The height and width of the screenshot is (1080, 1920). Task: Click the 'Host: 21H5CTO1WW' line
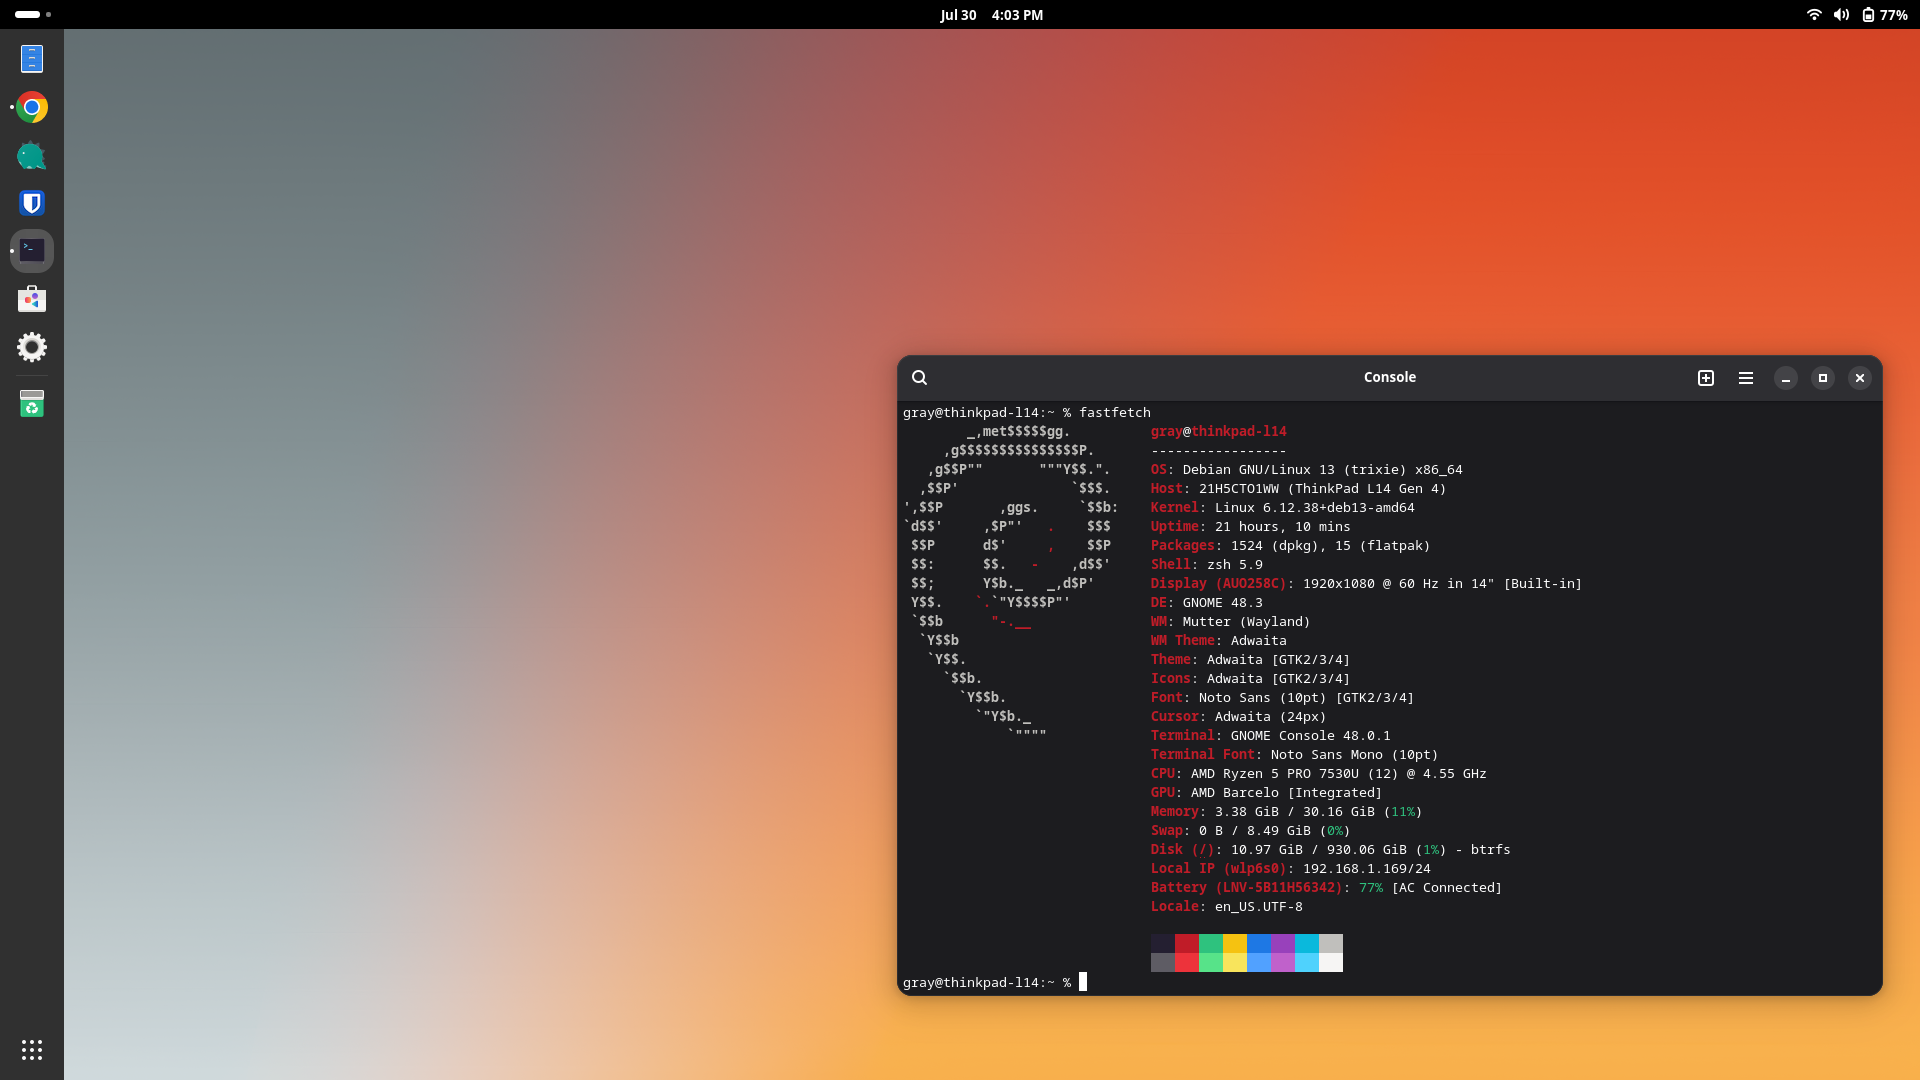[x=1298, y=488]
